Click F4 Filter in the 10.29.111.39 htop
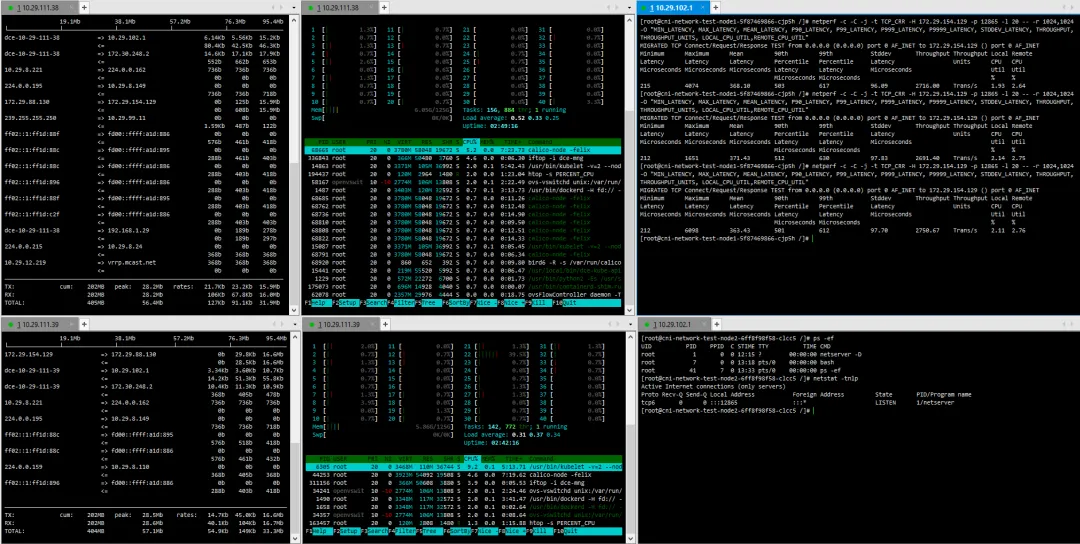Viewport: 1080px width, 544px height. point(402,532)
